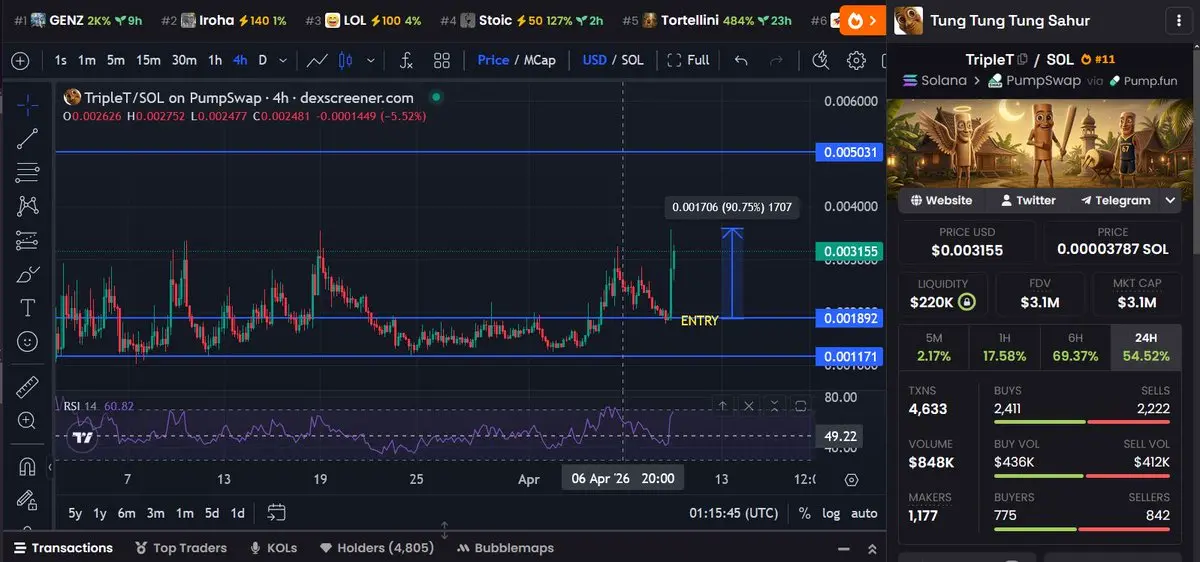Toggle the magnet snap mode
The height and width of the screenshot is (562, 1200).
[28, 466]
